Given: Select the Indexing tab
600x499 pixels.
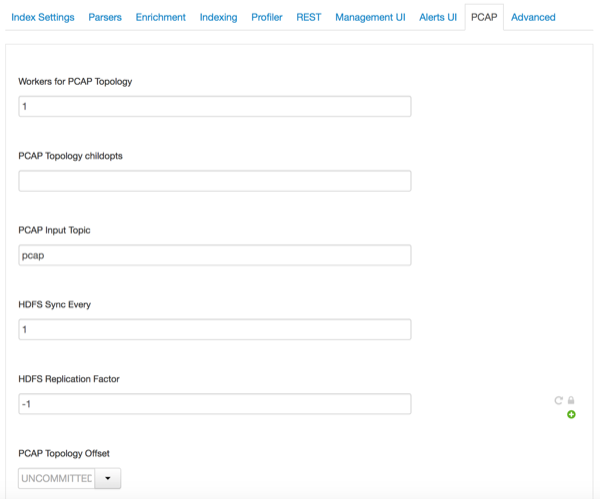Looking at the screenshot, I should [218, 17].
